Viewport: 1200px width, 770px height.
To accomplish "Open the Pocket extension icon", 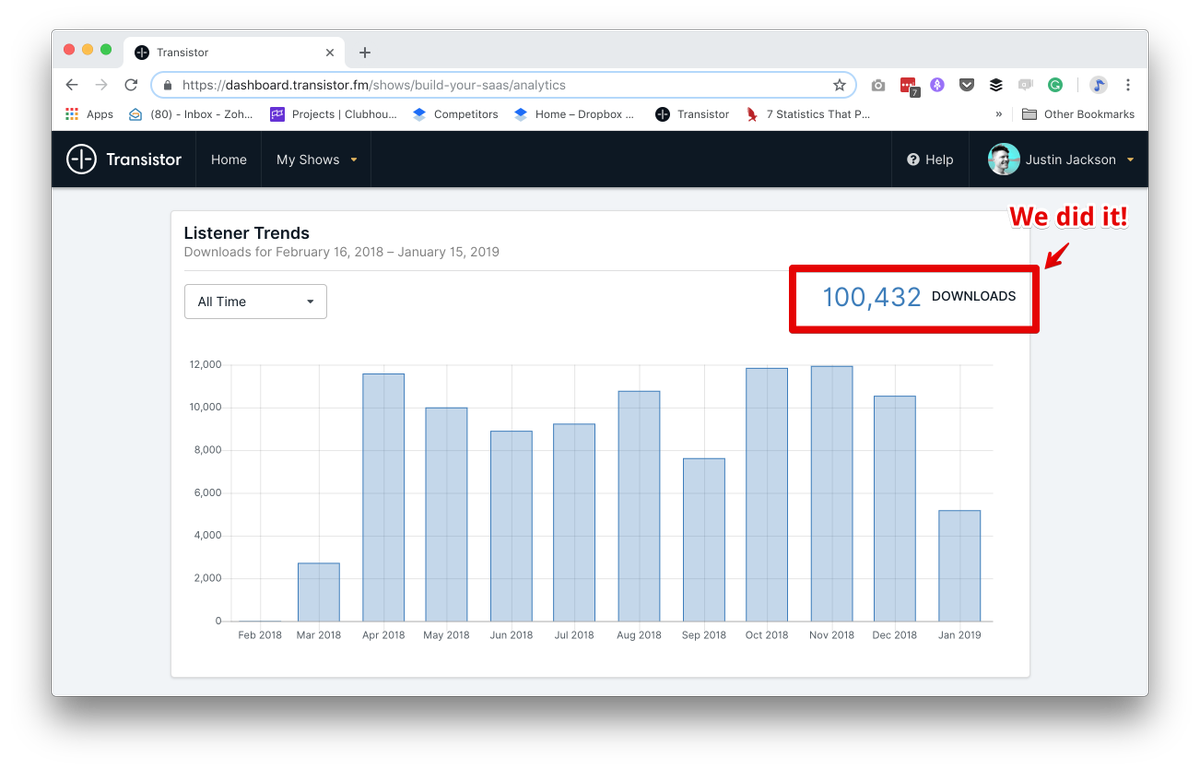I will coord(966,85).
